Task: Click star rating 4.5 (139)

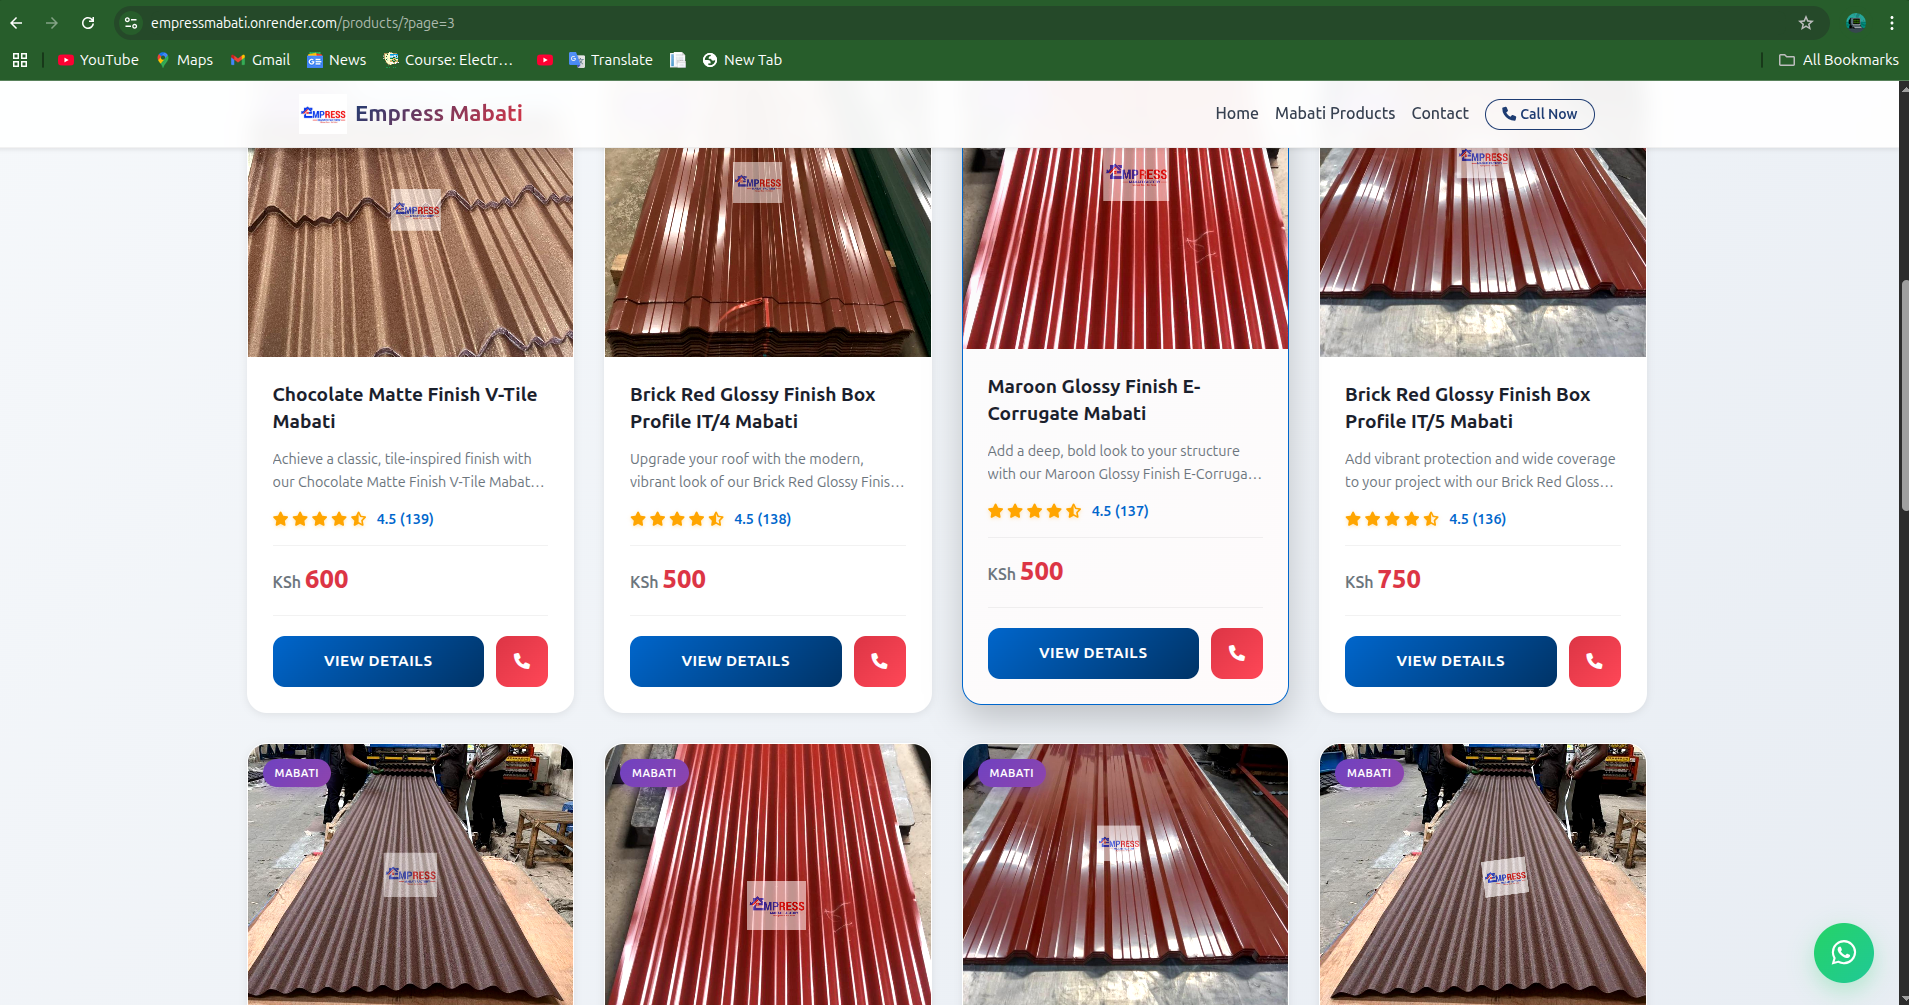Action: point(353,519)
